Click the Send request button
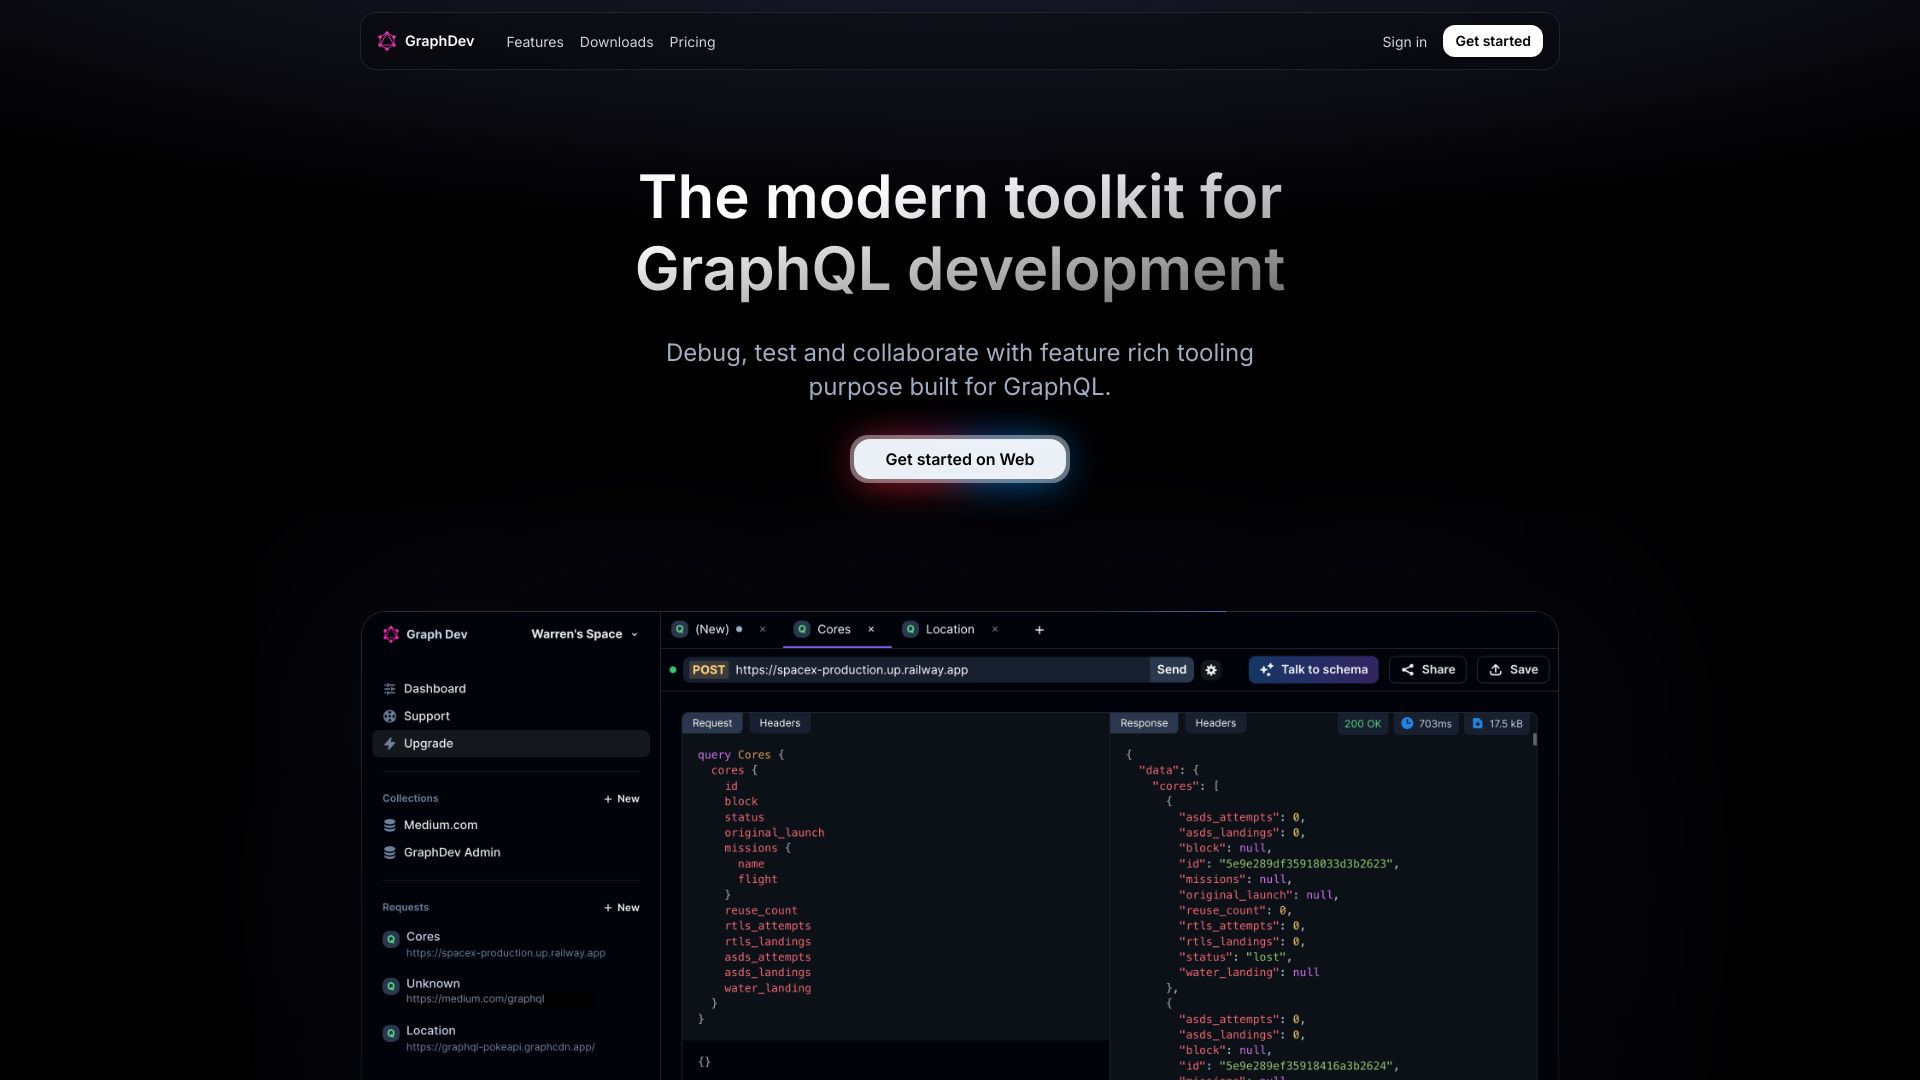Image resolution: width=1920 pixels, height=1080 pixels. tap(1171, 669)
